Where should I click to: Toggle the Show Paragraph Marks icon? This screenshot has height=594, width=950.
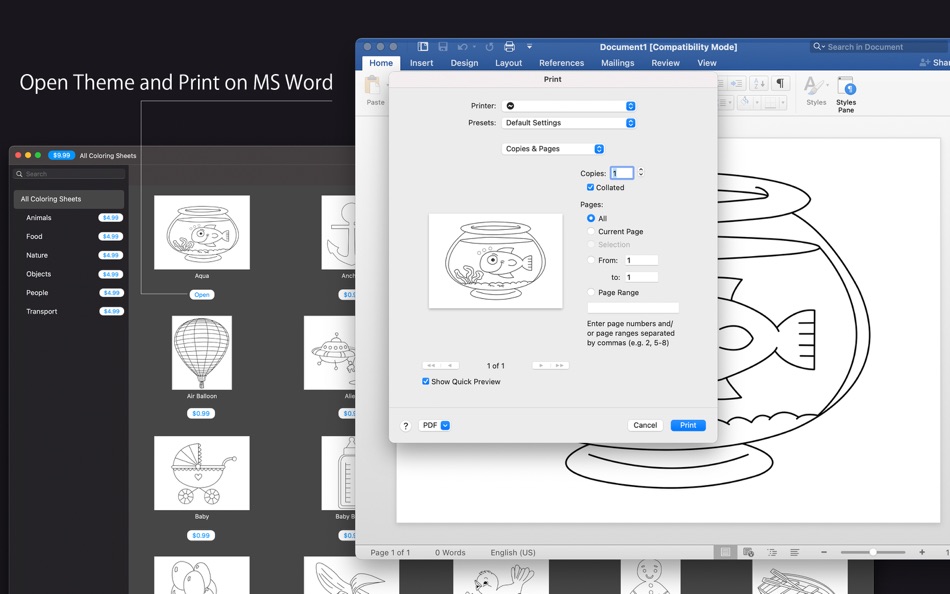tap(780, 83)
